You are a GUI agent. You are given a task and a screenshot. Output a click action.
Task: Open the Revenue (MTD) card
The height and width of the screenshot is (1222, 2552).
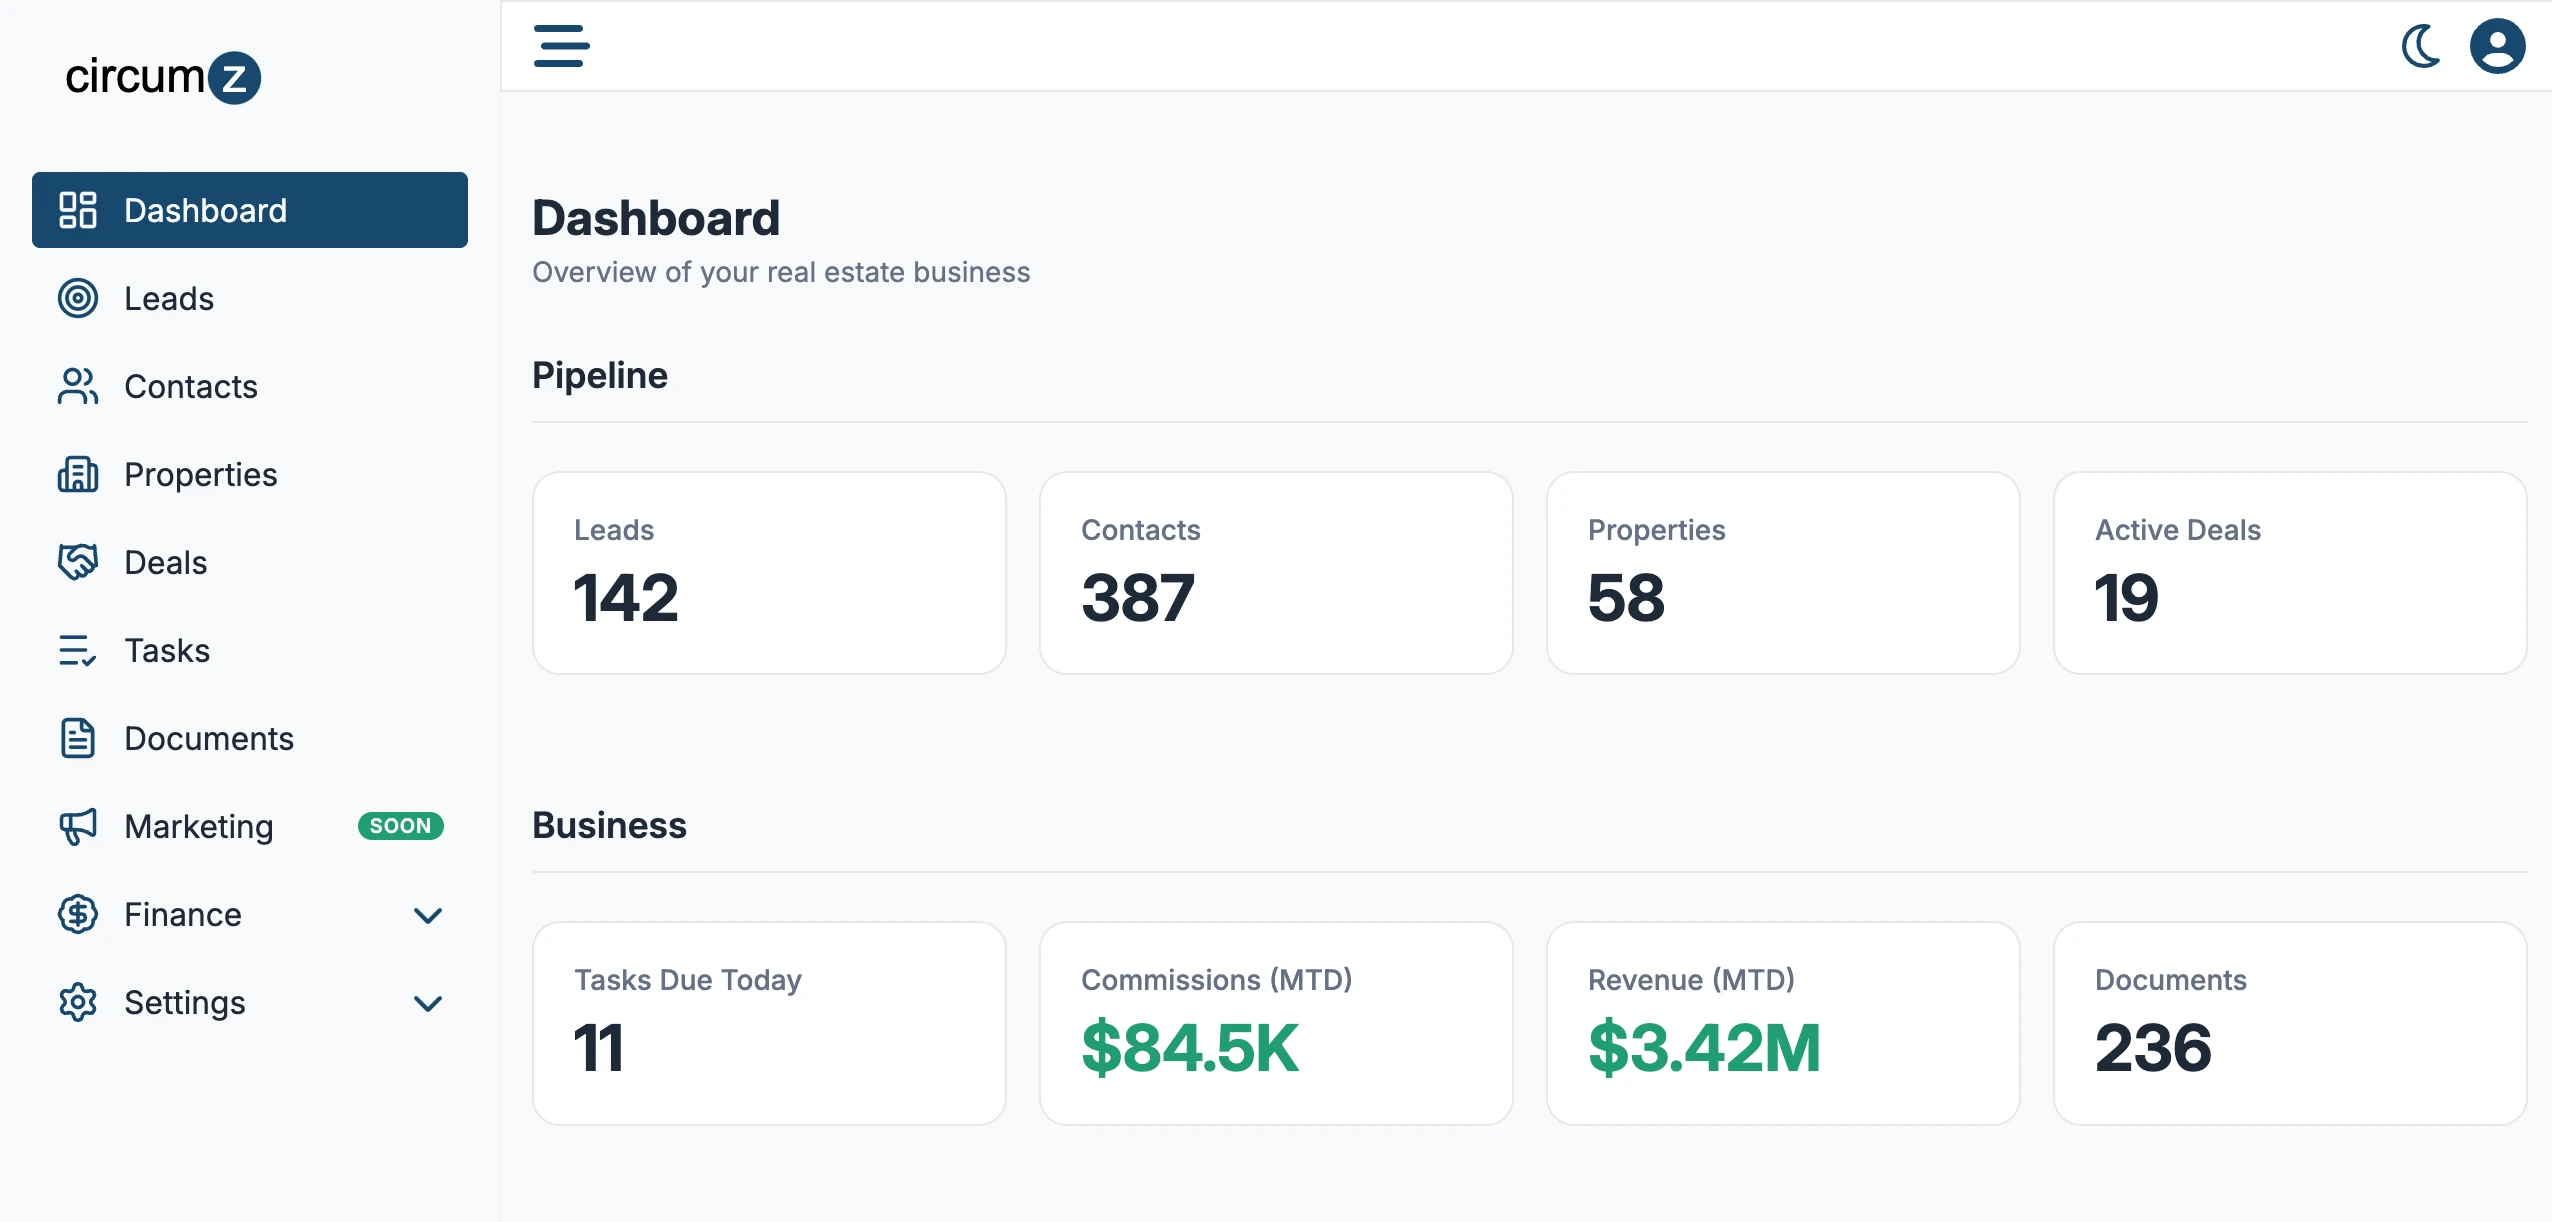pyautogui.click(x=1783, y=1023)
